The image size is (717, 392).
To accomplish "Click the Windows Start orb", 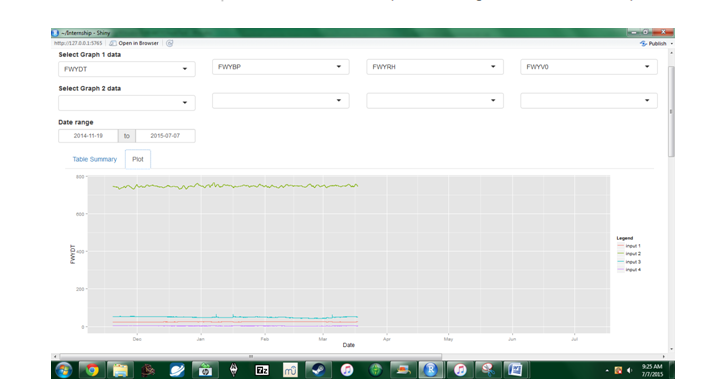I will point(64,370).
